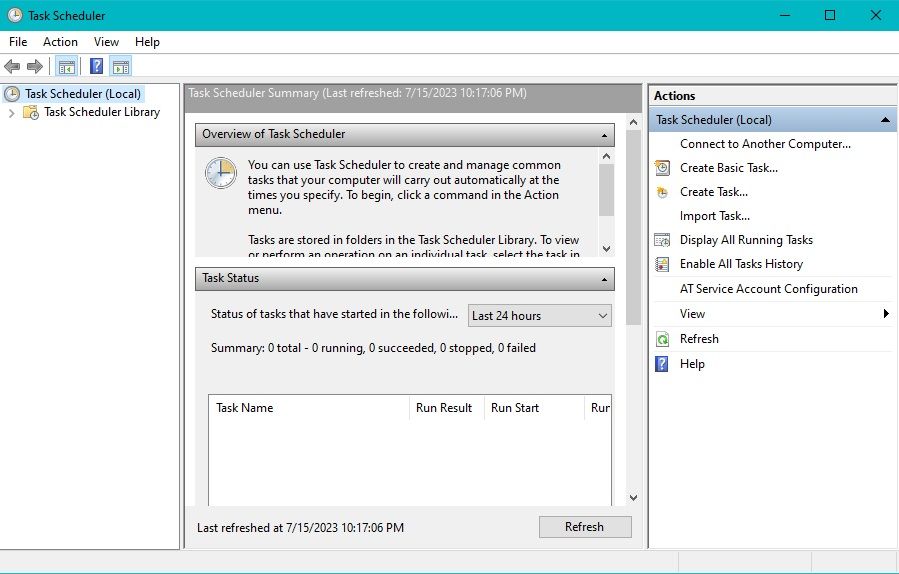
Task: Click the Help action in Actions pane
Action: click(692, 364)
